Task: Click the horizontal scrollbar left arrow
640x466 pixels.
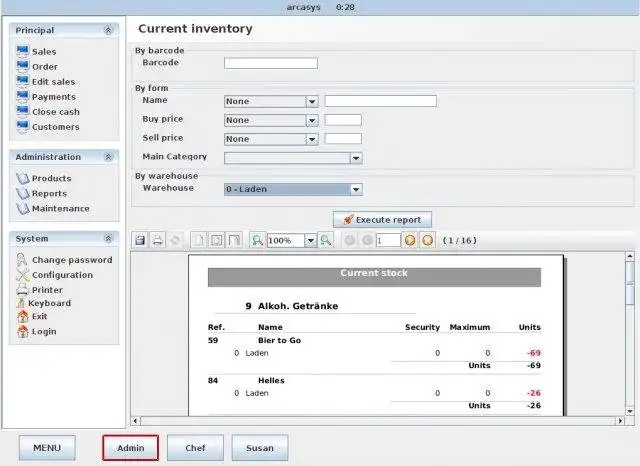Action: pyautogui.click(x=136, y=421)
